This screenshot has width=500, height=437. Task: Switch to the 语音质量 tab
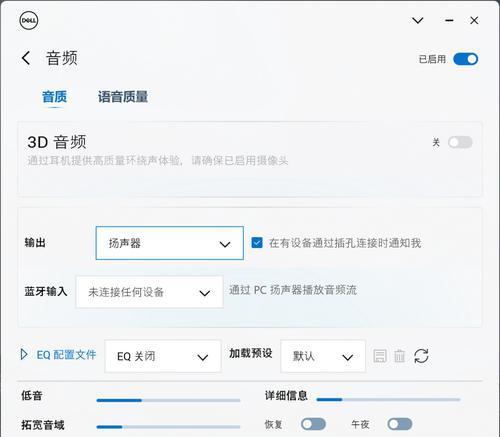[123, 97]
